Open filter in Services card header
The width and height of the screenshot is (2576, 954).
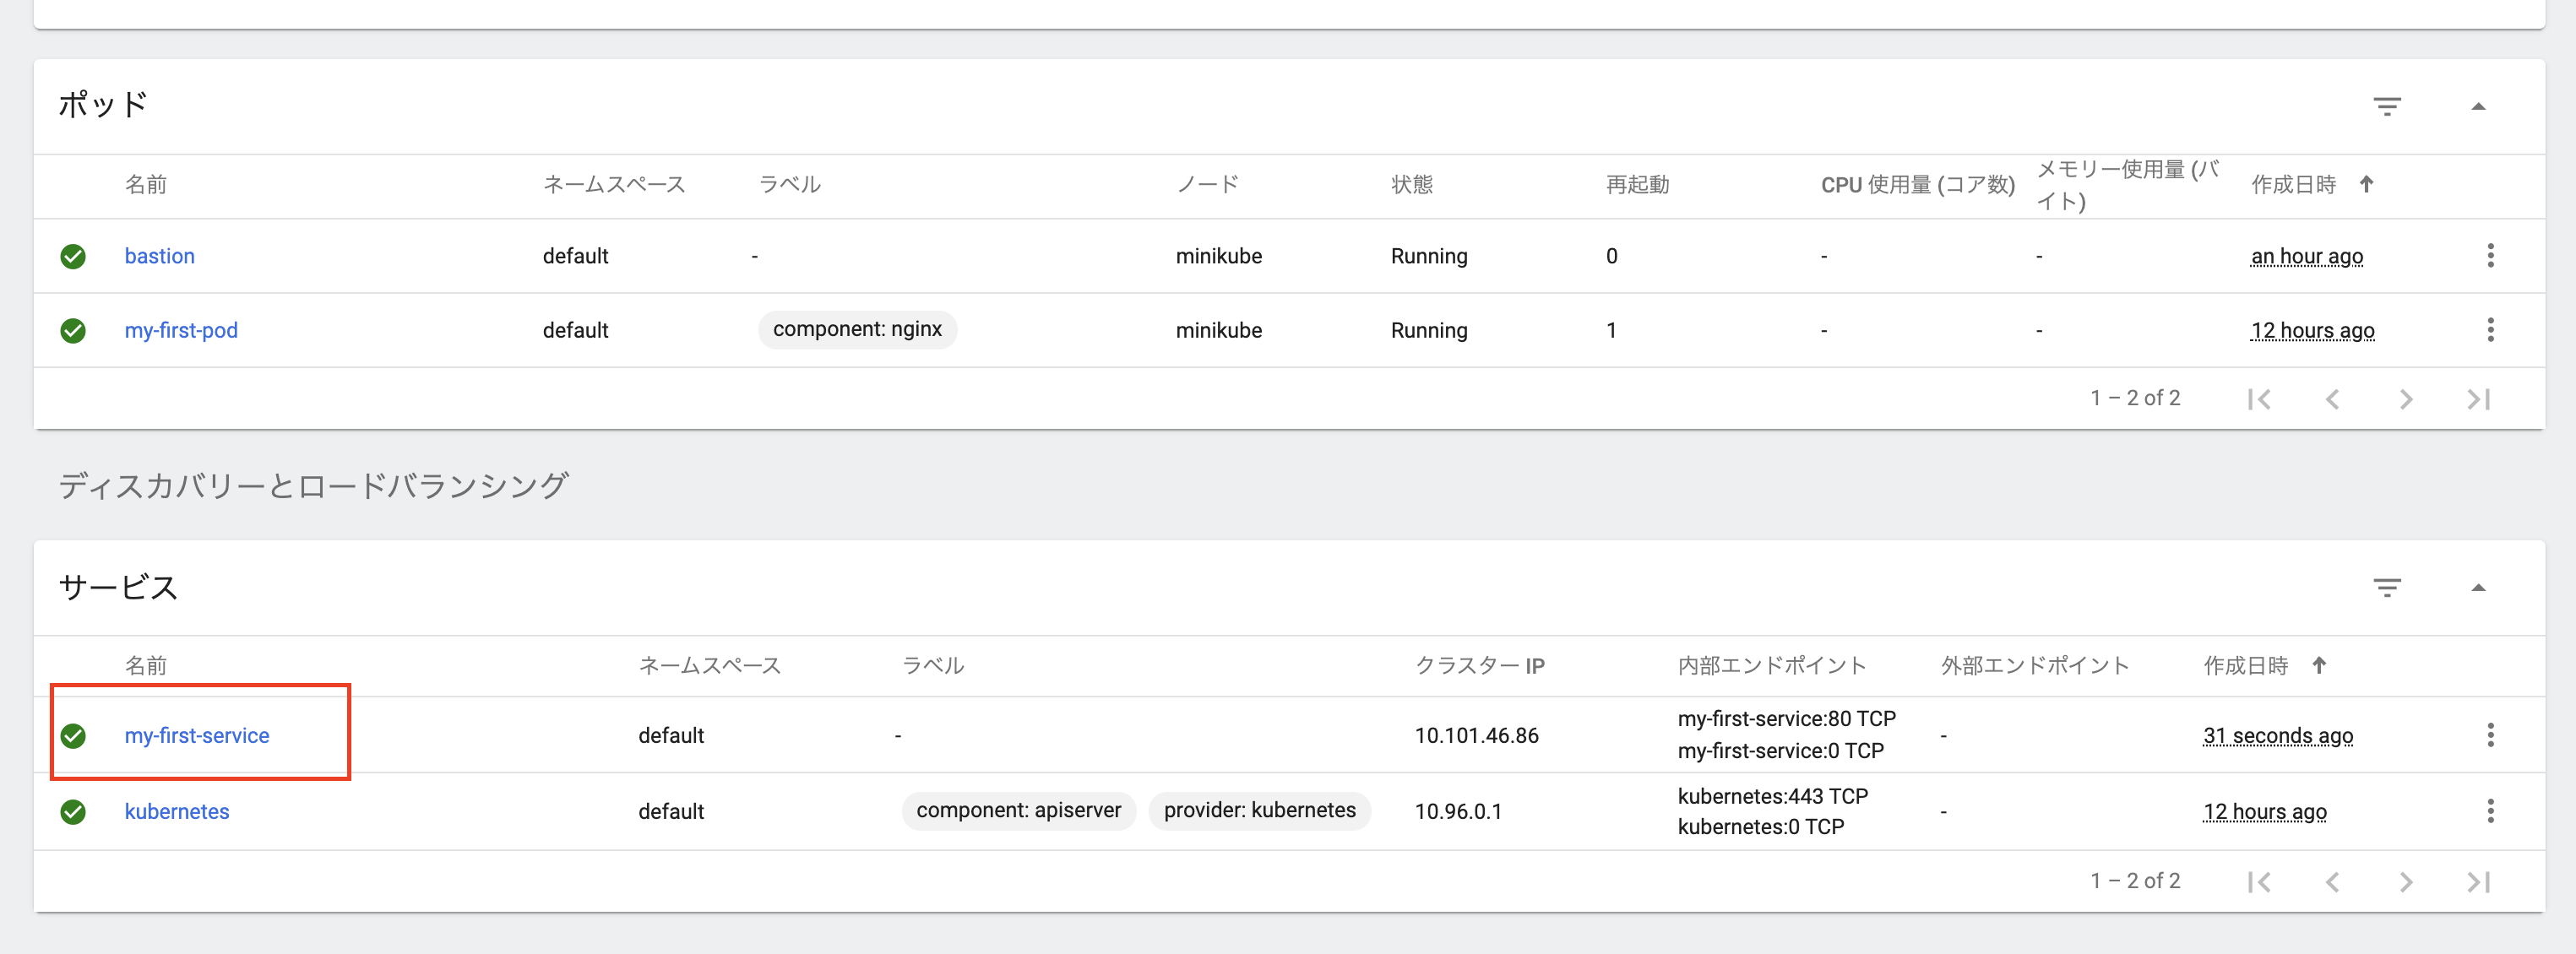click(x=2387, y=588)
